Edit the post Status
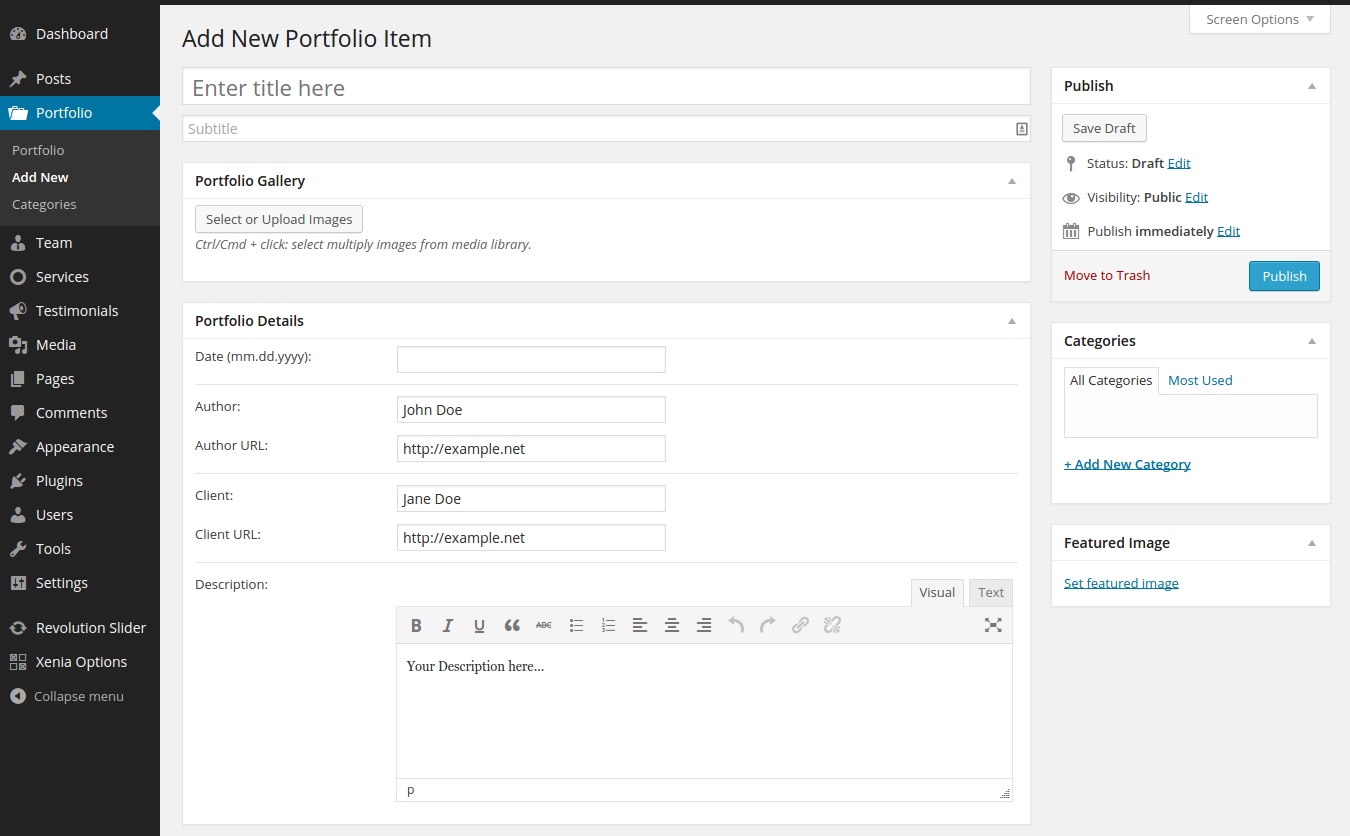This screenshot has height=836, width=1350. (x=1179, y=163)
